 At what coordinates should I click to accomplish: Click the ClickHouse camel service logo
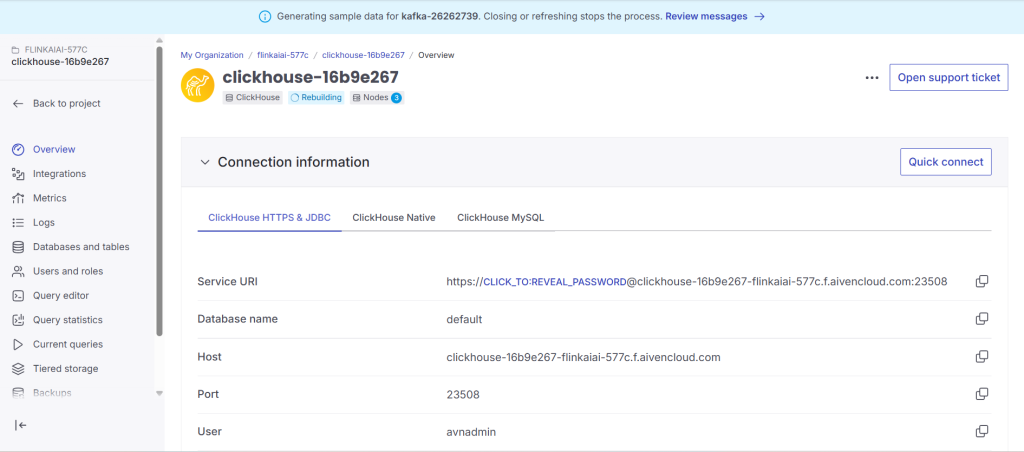(197, 85)
